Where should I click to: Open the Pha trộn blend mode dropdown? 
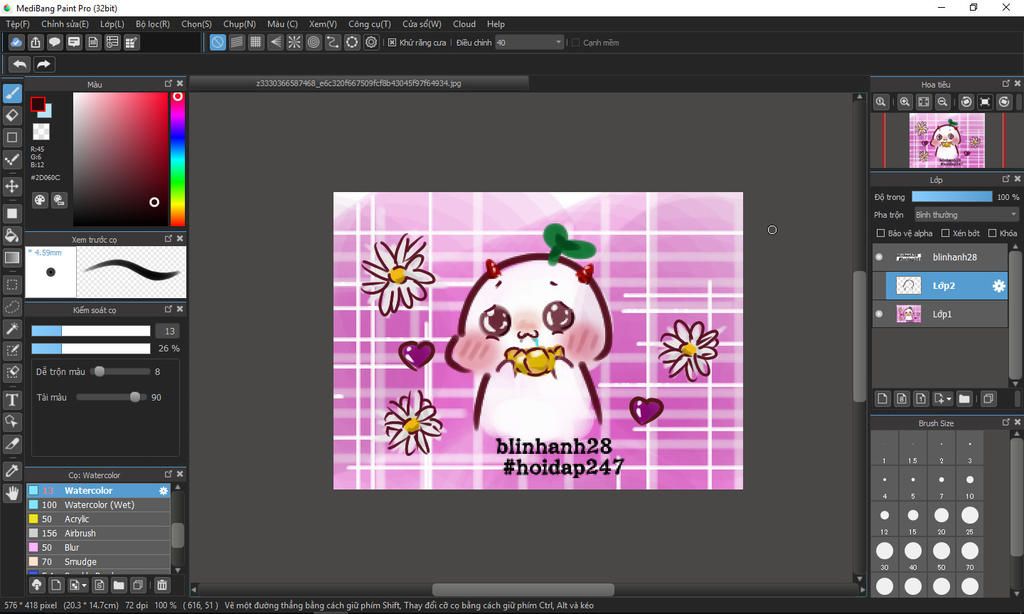point(966,214)
